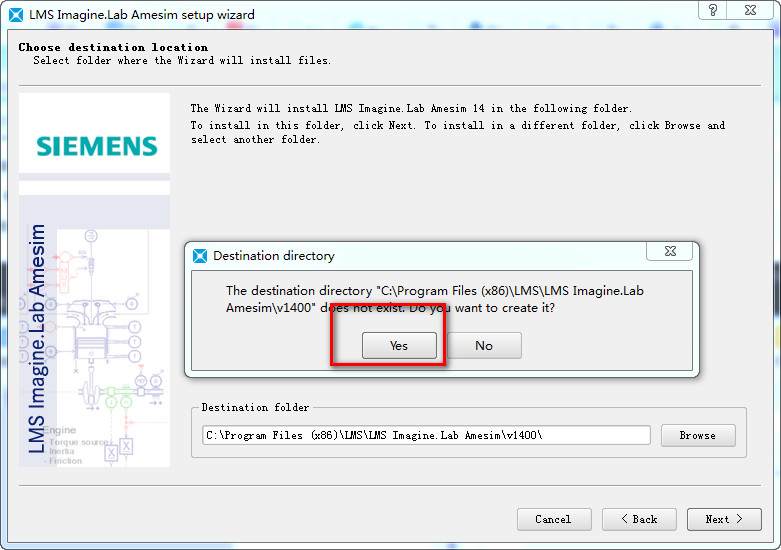Click the SIEMENS logo image
Screen dimensions: 781x550
(x=97, y=146)
